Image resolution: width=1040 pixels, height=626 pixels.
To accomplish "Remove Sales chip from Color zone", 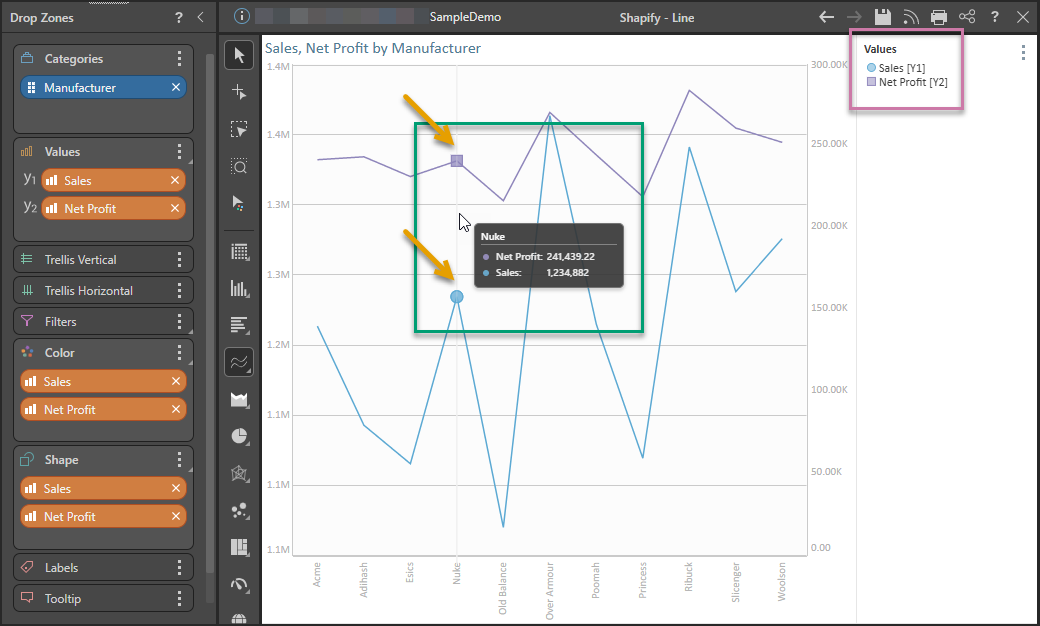I will [176, 382].
